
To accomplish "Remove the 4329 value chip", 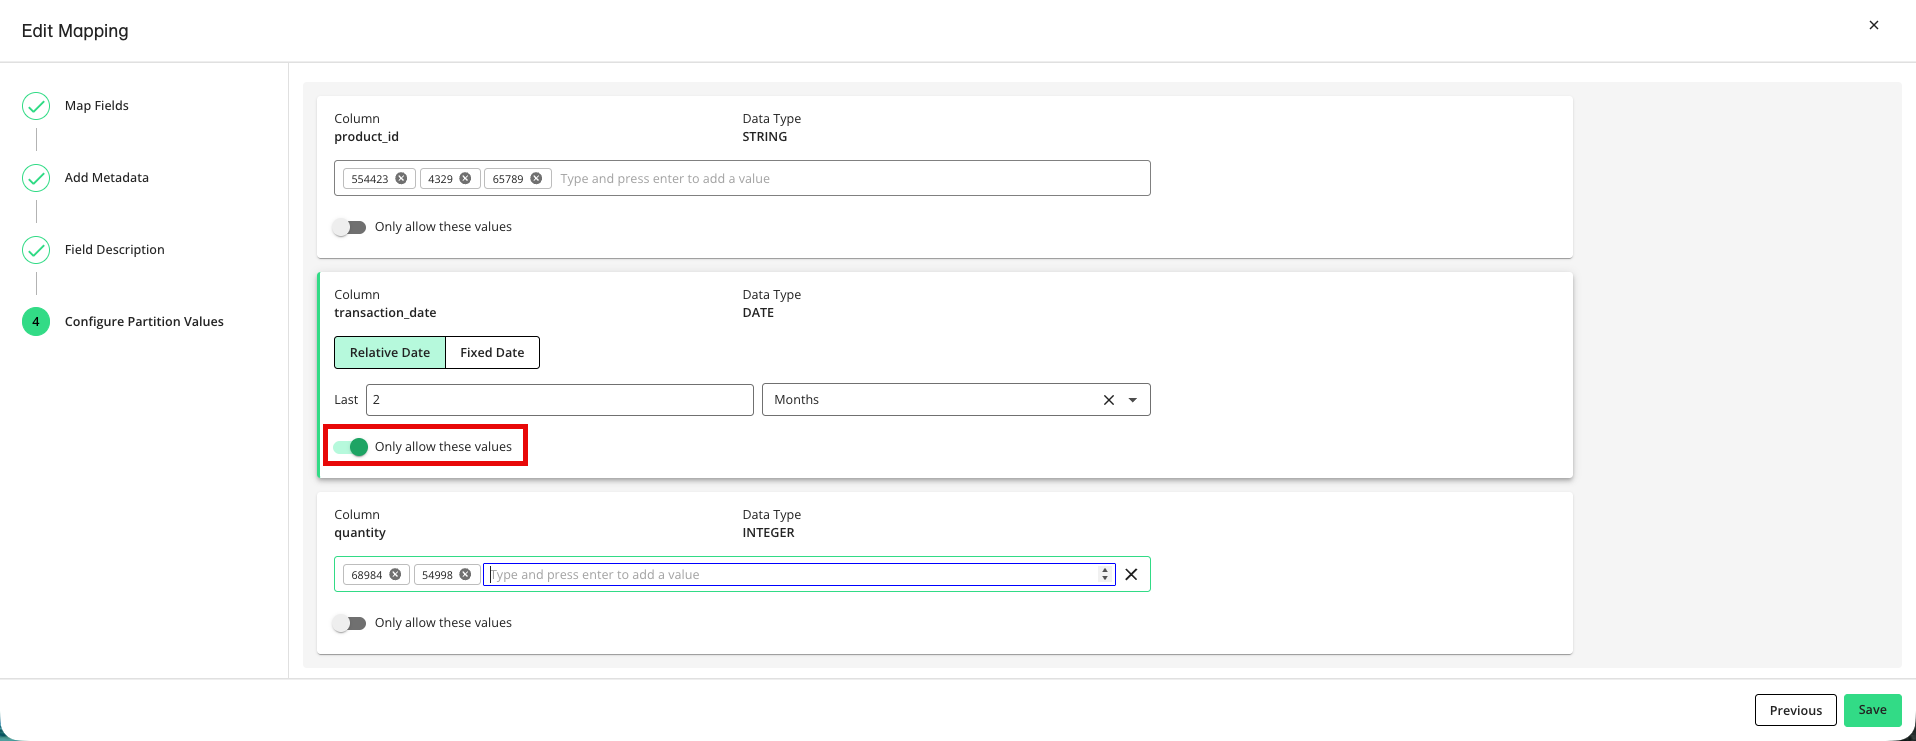I will coord(465,179).
